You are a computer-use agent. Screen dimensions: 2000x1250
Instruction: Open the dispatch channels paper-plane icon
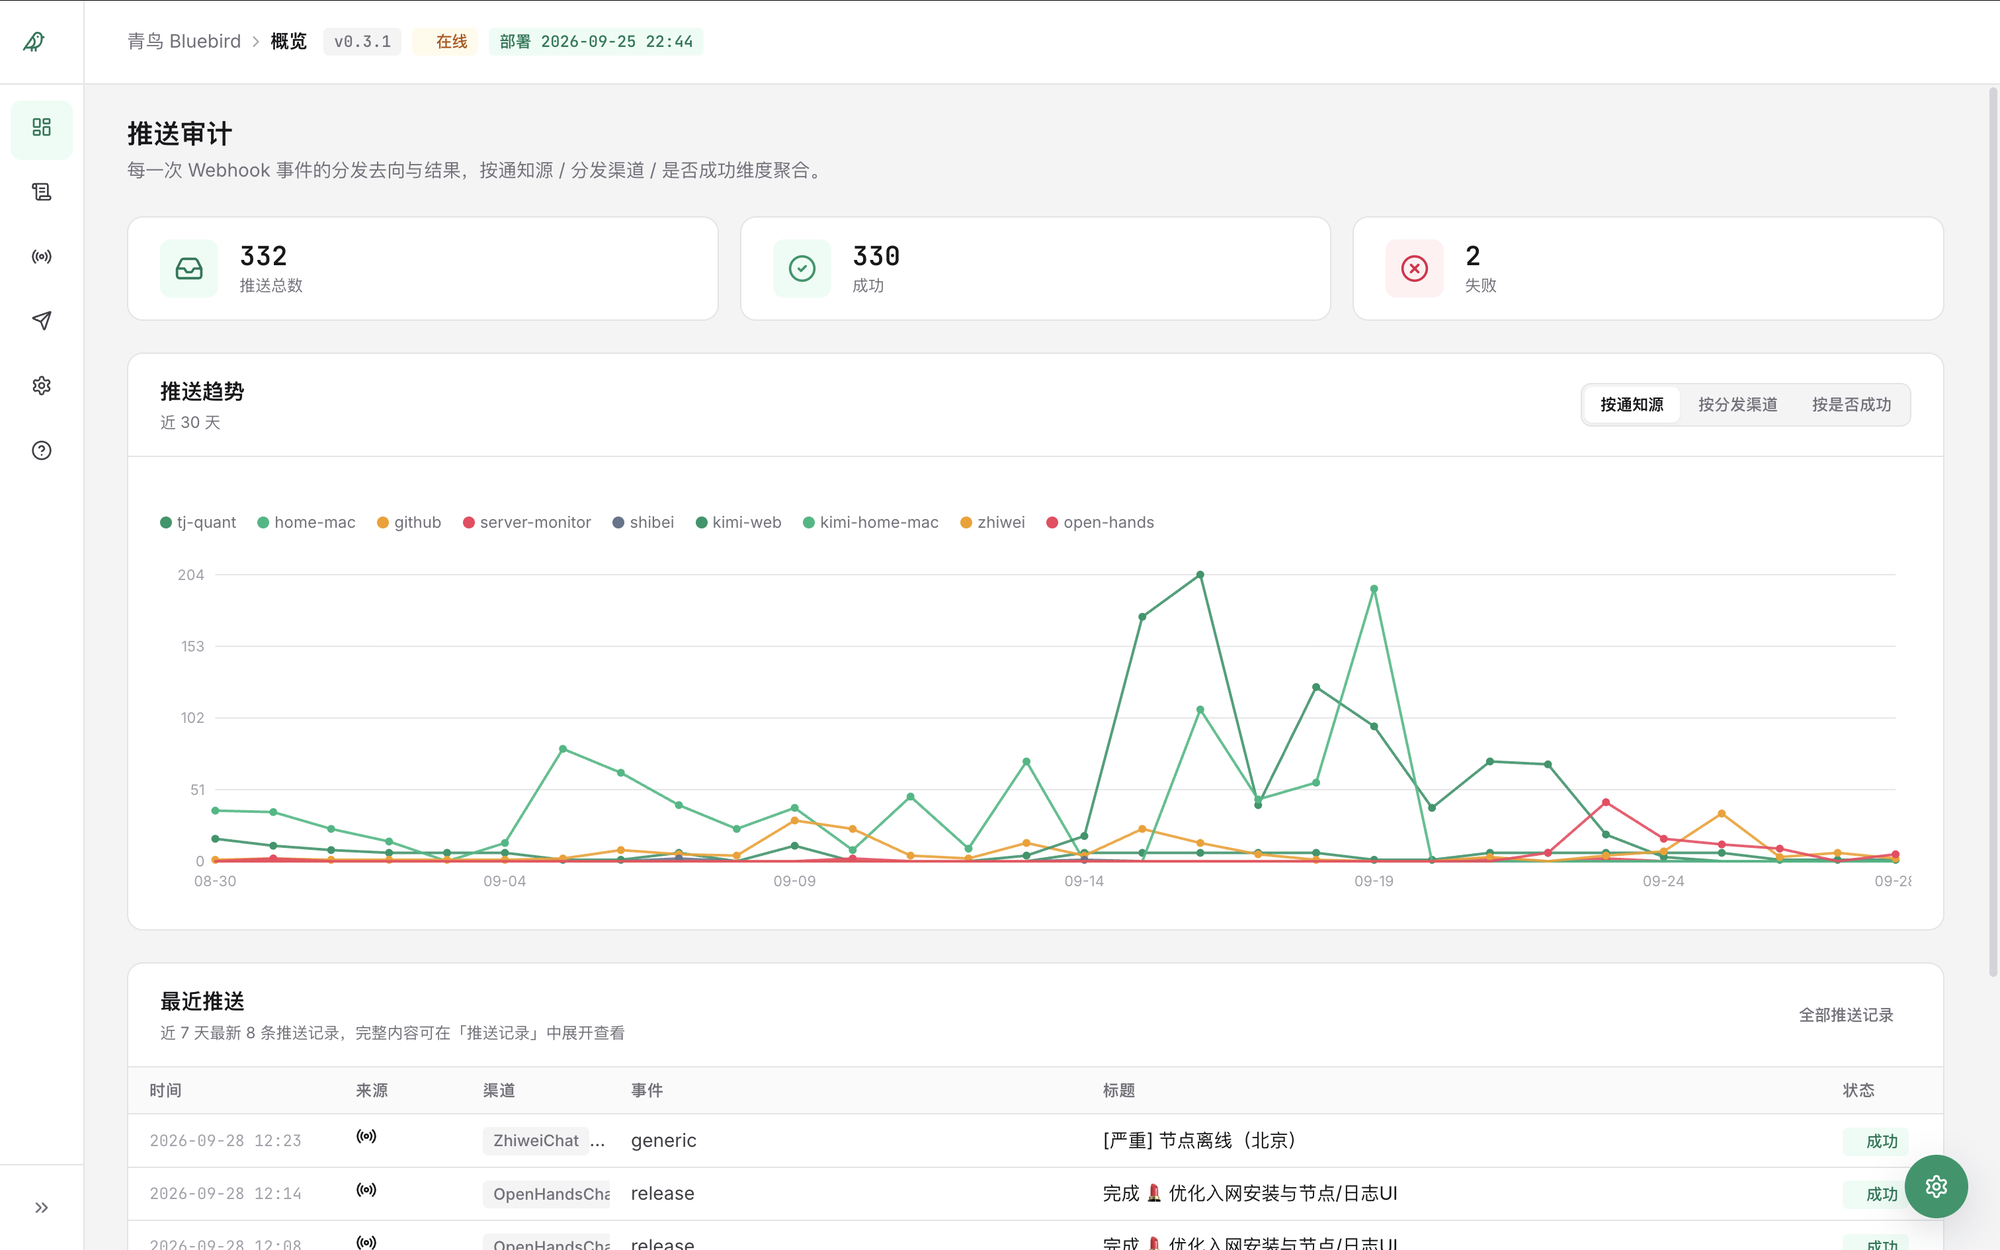tap(41, 321)
